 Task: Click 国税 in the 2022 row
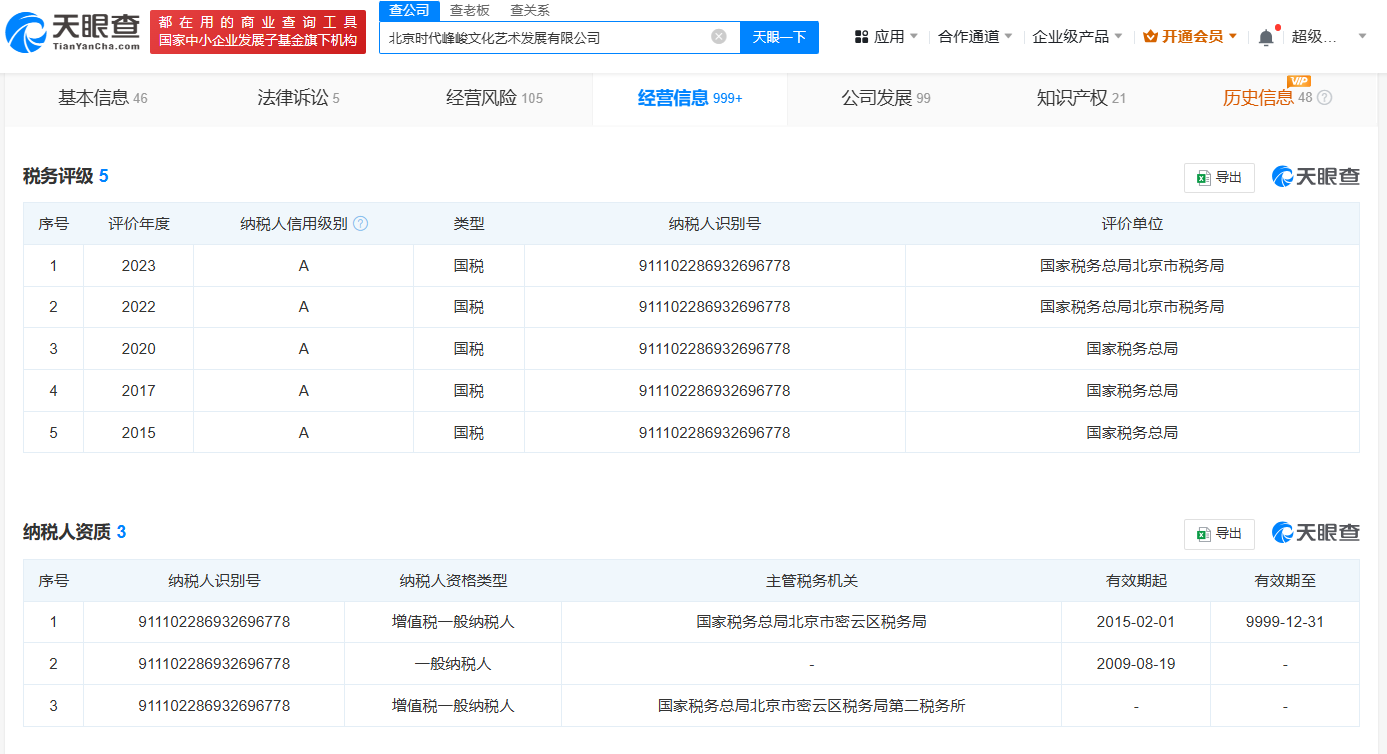469,307
